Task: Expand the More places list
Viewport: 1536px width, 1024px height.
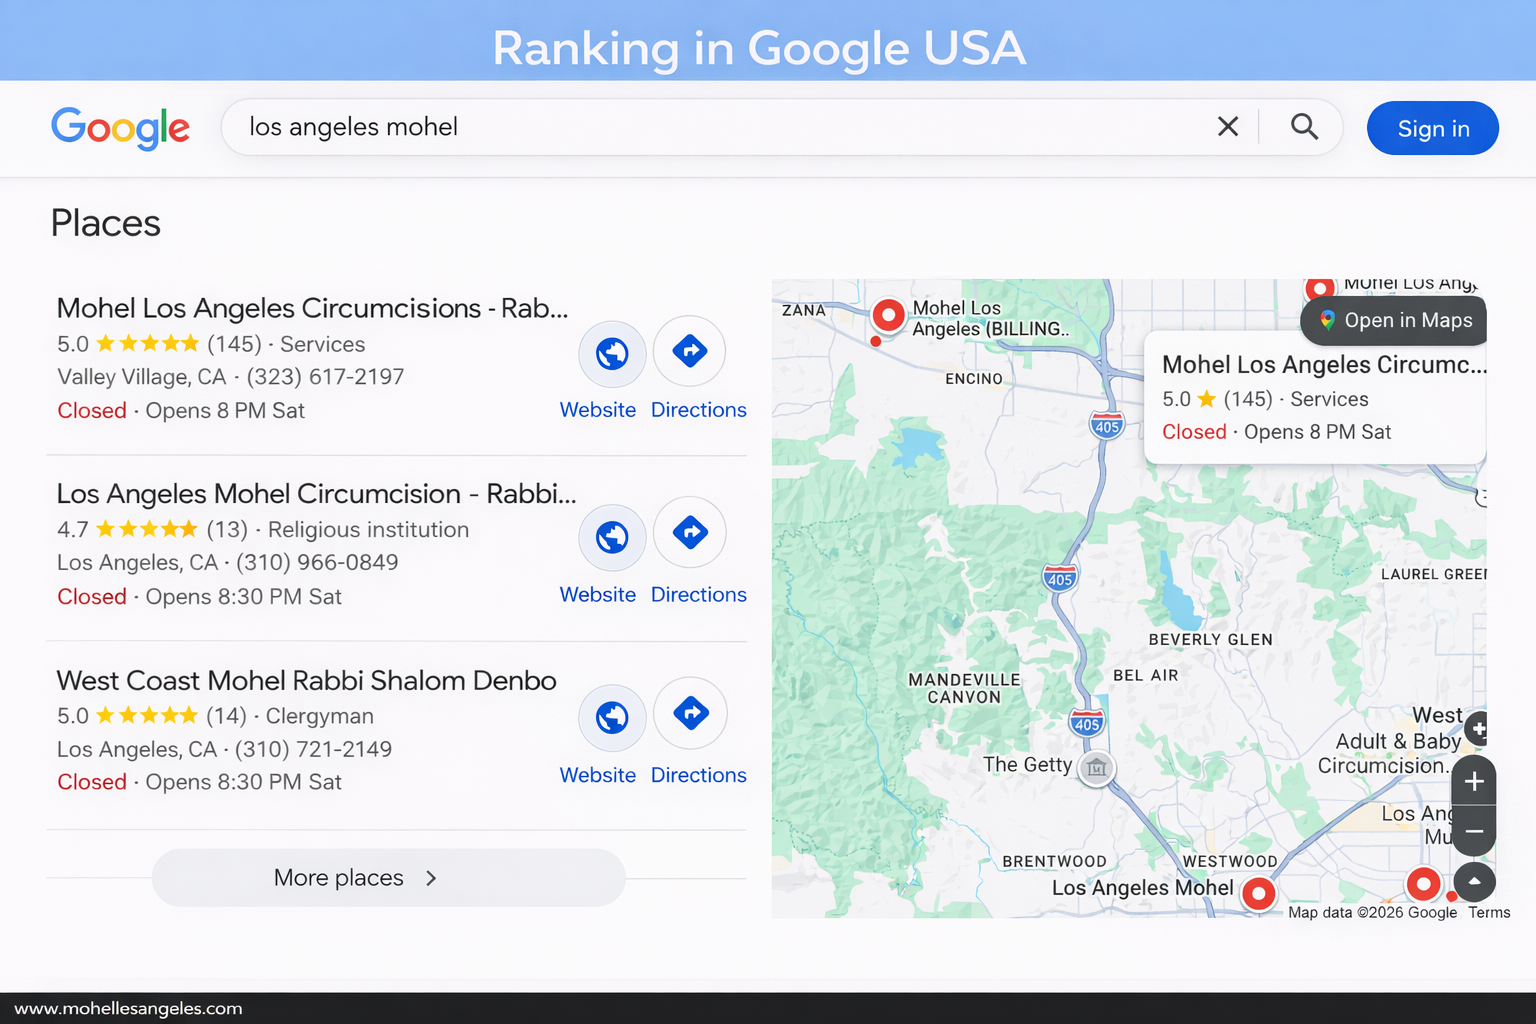Action: click(x=388, y=878)
